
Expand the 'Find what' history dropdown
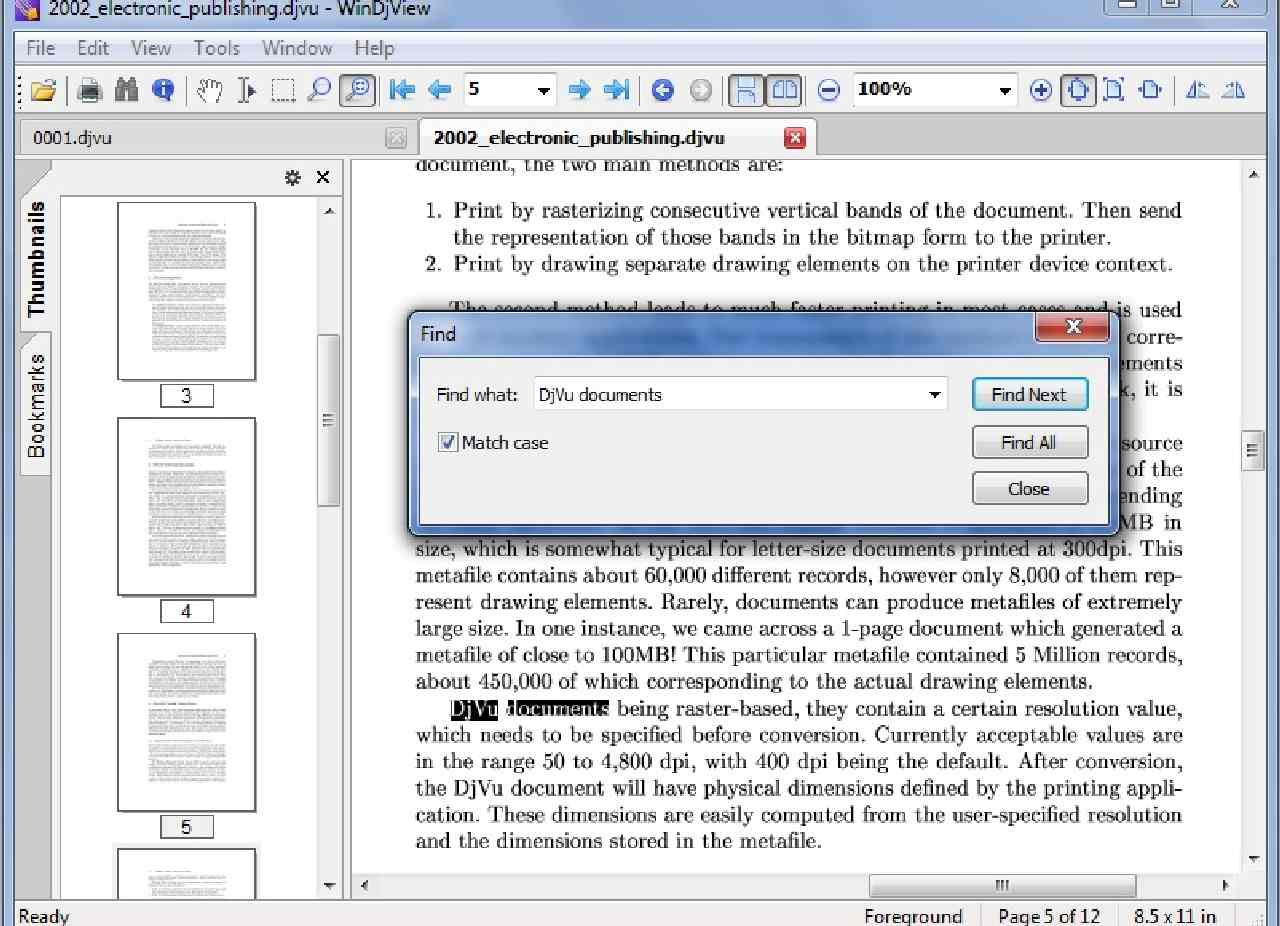coord(935,394)
